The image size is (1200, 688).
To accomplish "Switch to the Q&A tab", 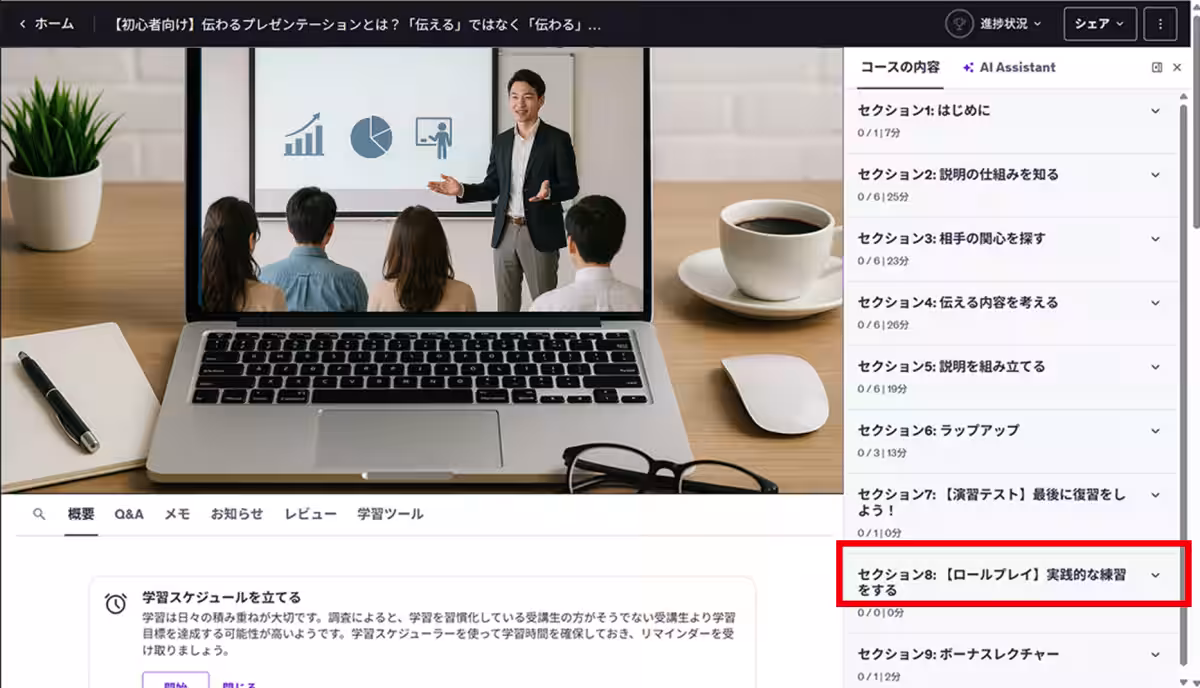I will (128, 513).
